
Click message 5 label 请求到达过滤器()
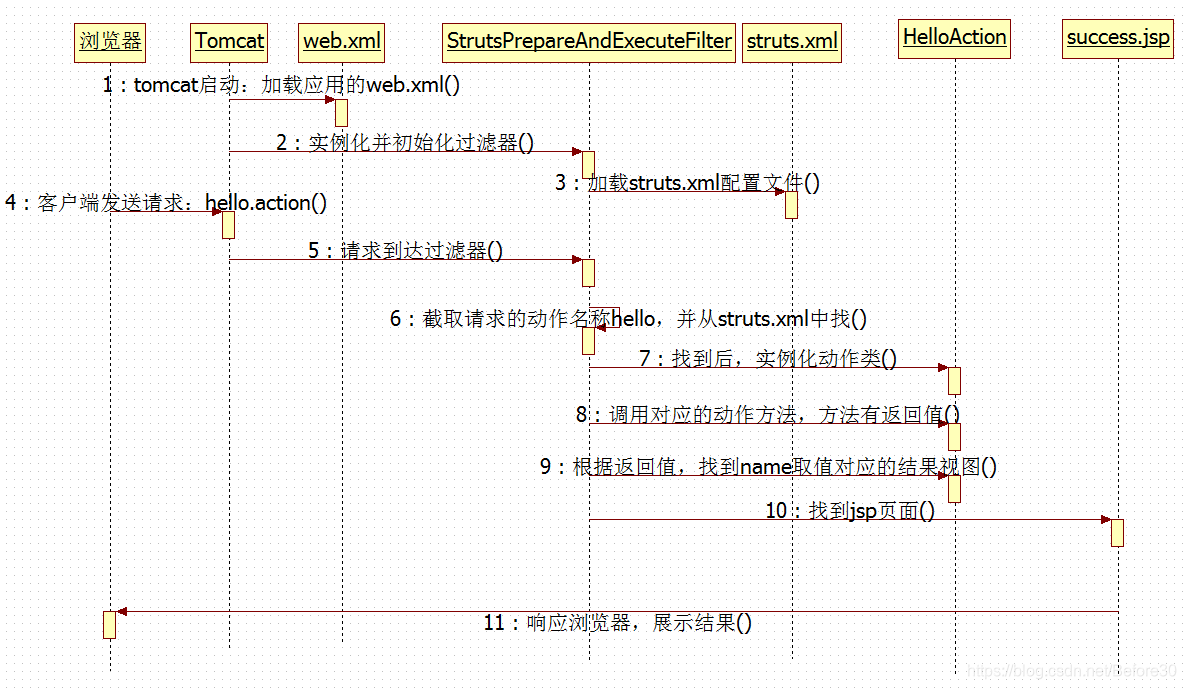coord(405,250)
